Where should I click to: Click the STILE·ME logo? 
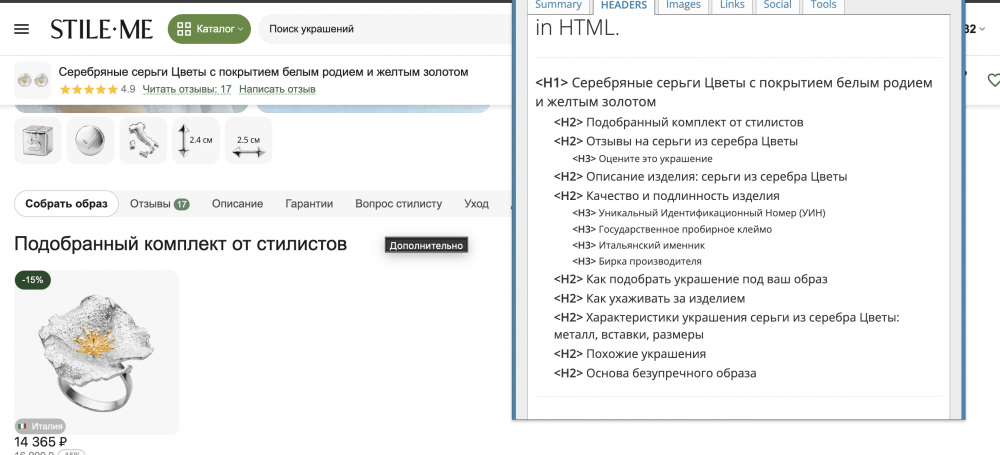pos(102,29)
